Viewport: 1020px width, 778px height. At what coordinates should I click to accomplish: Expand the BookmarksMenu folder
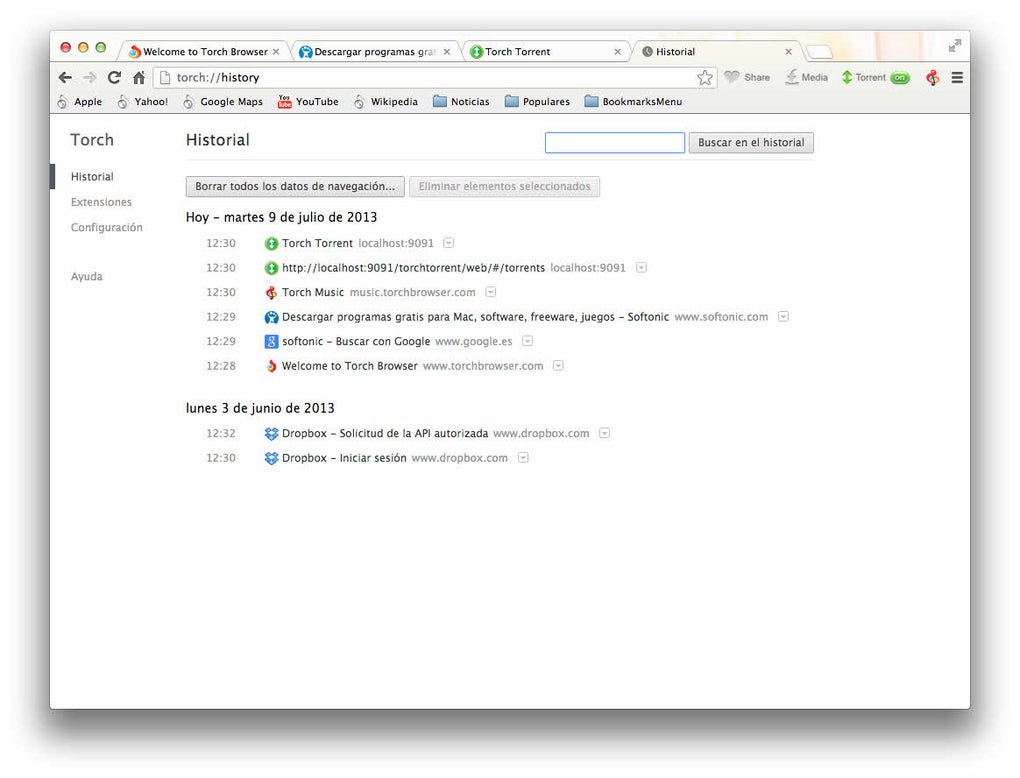click(634, 101)
